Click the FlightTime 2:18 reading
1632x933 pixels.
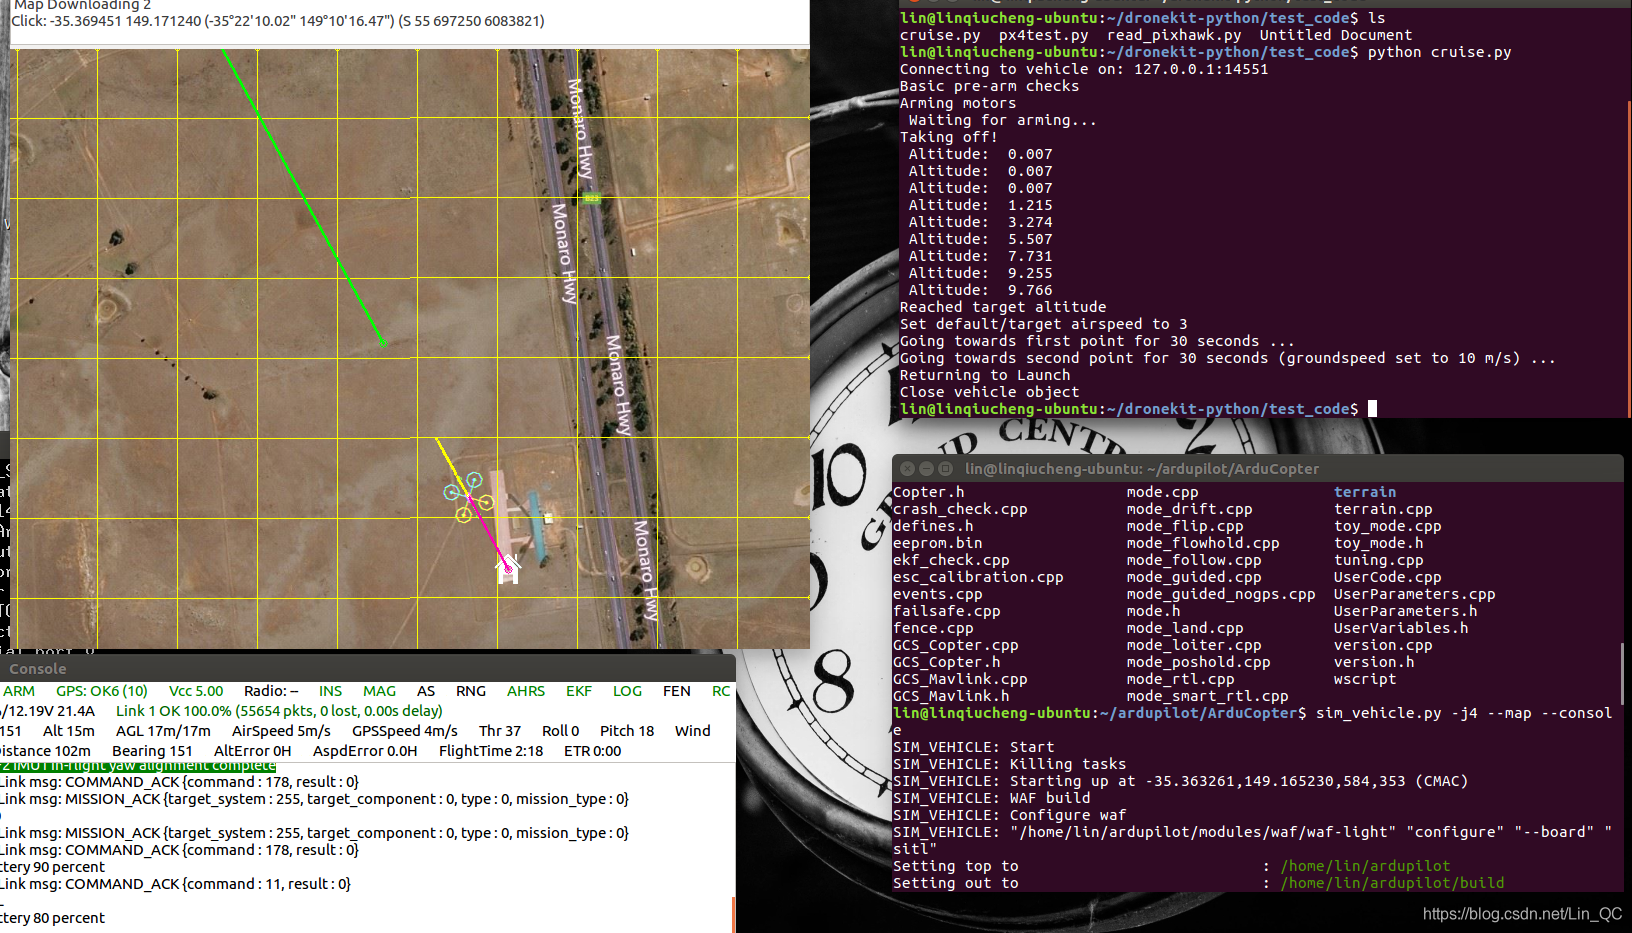[x=491, y=751]
